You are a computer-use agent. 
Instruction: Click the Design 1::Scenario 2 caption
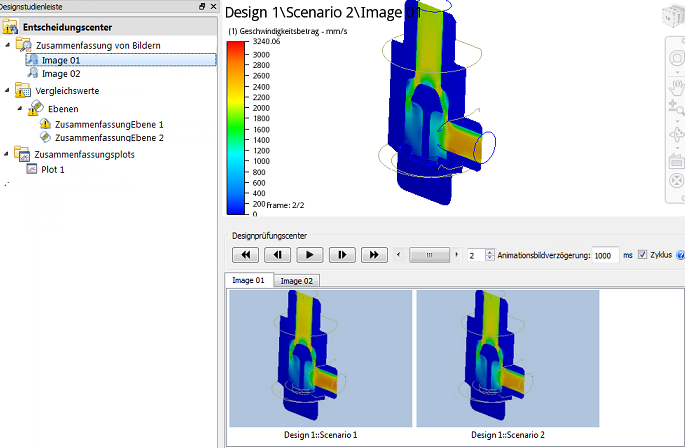pyautogui.click(x=508, y=435)
